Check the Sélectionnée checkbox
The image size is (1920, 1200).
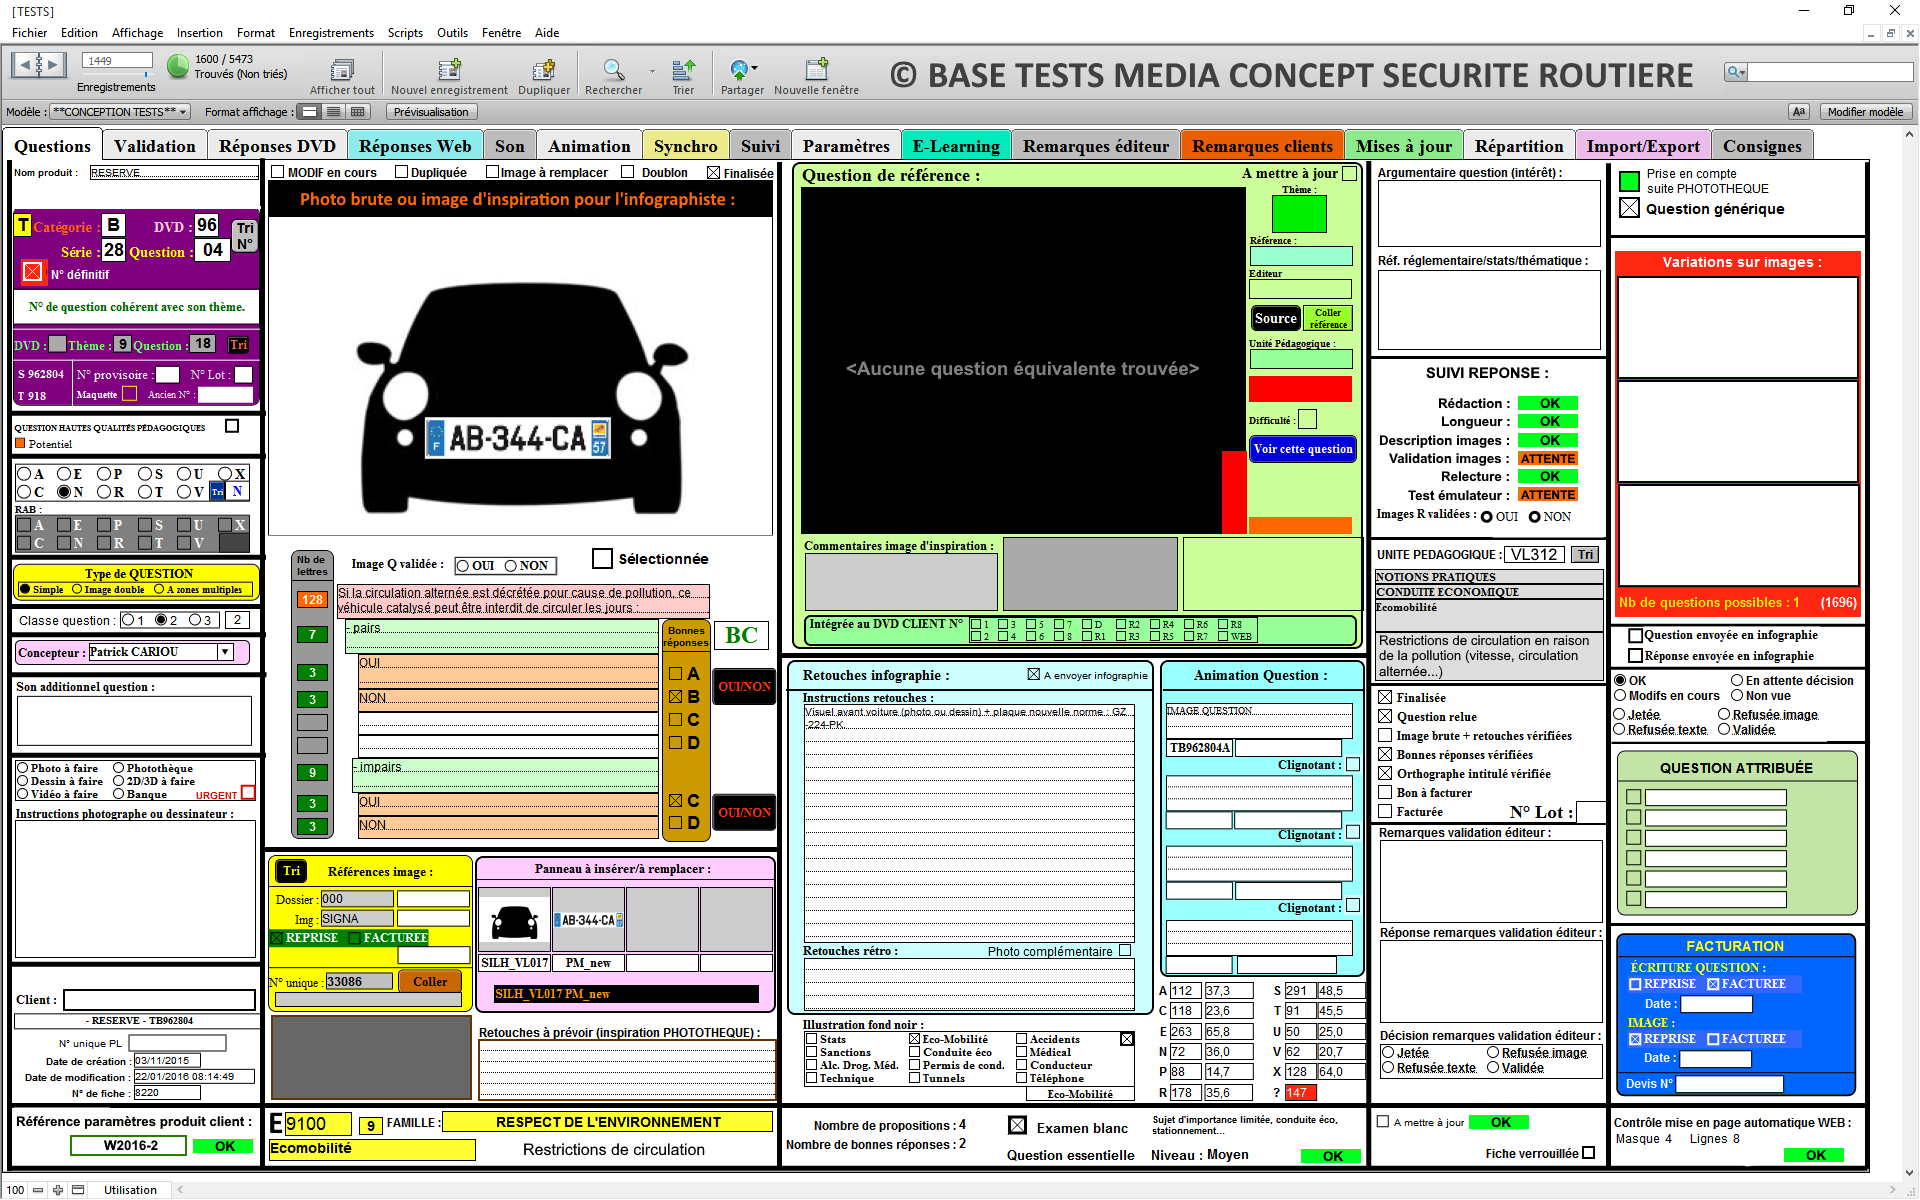click(602, 558)
